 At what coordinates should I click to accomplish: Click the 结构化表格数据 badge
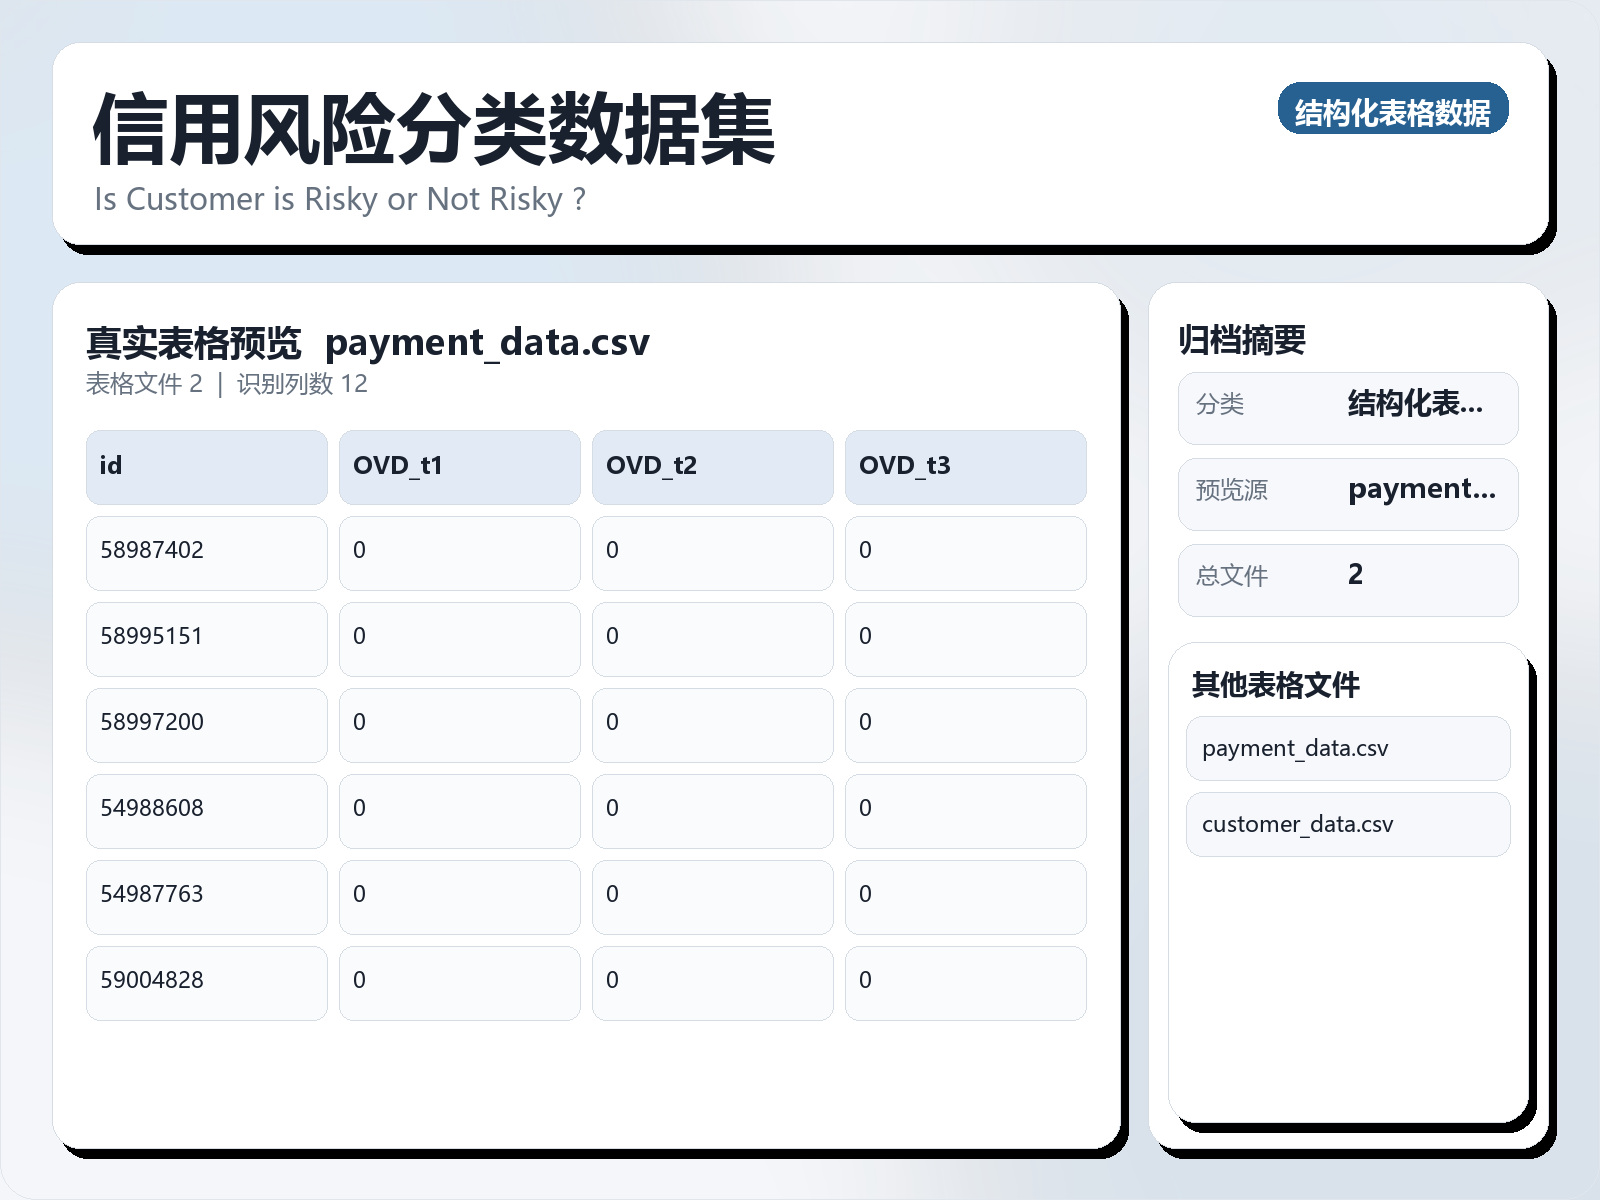point(1392,109)
